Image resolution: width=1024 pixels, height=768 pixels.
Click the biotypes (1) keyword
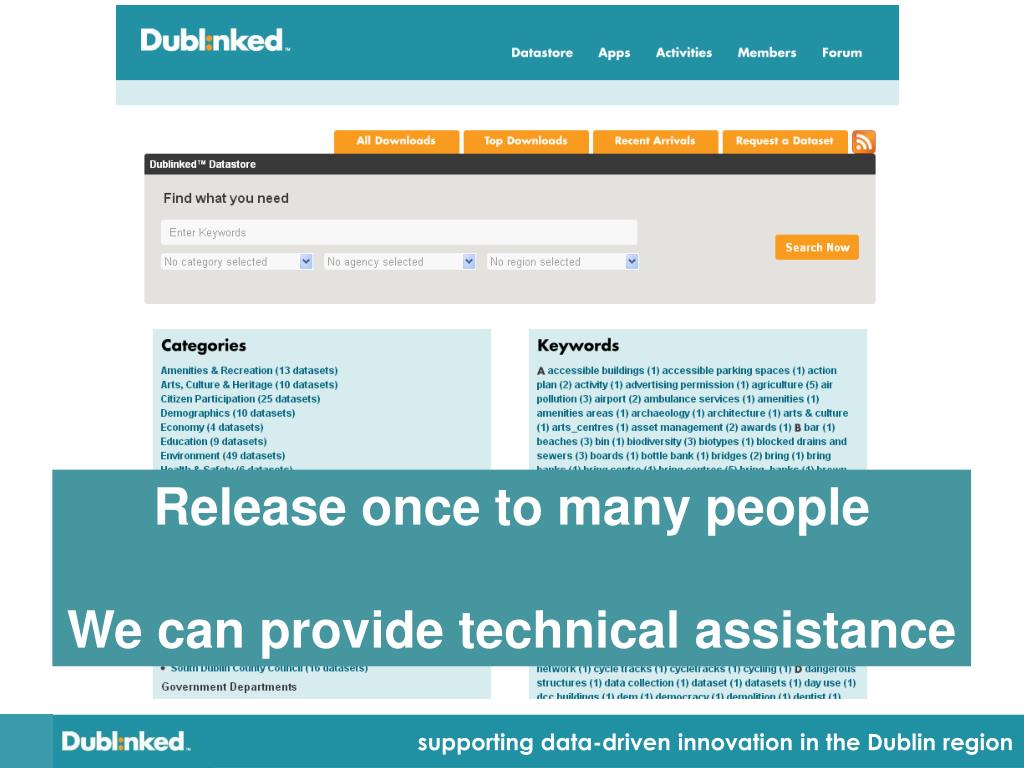click(726, 442)
